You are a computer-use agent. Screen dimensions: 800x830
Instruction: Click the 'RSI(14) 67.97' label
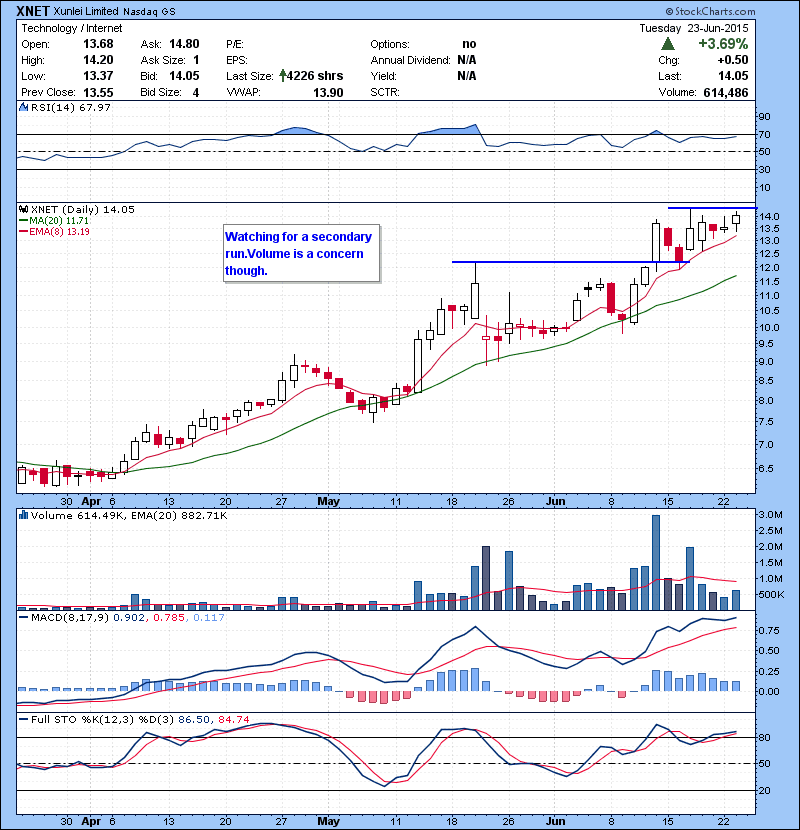(70, 107)
